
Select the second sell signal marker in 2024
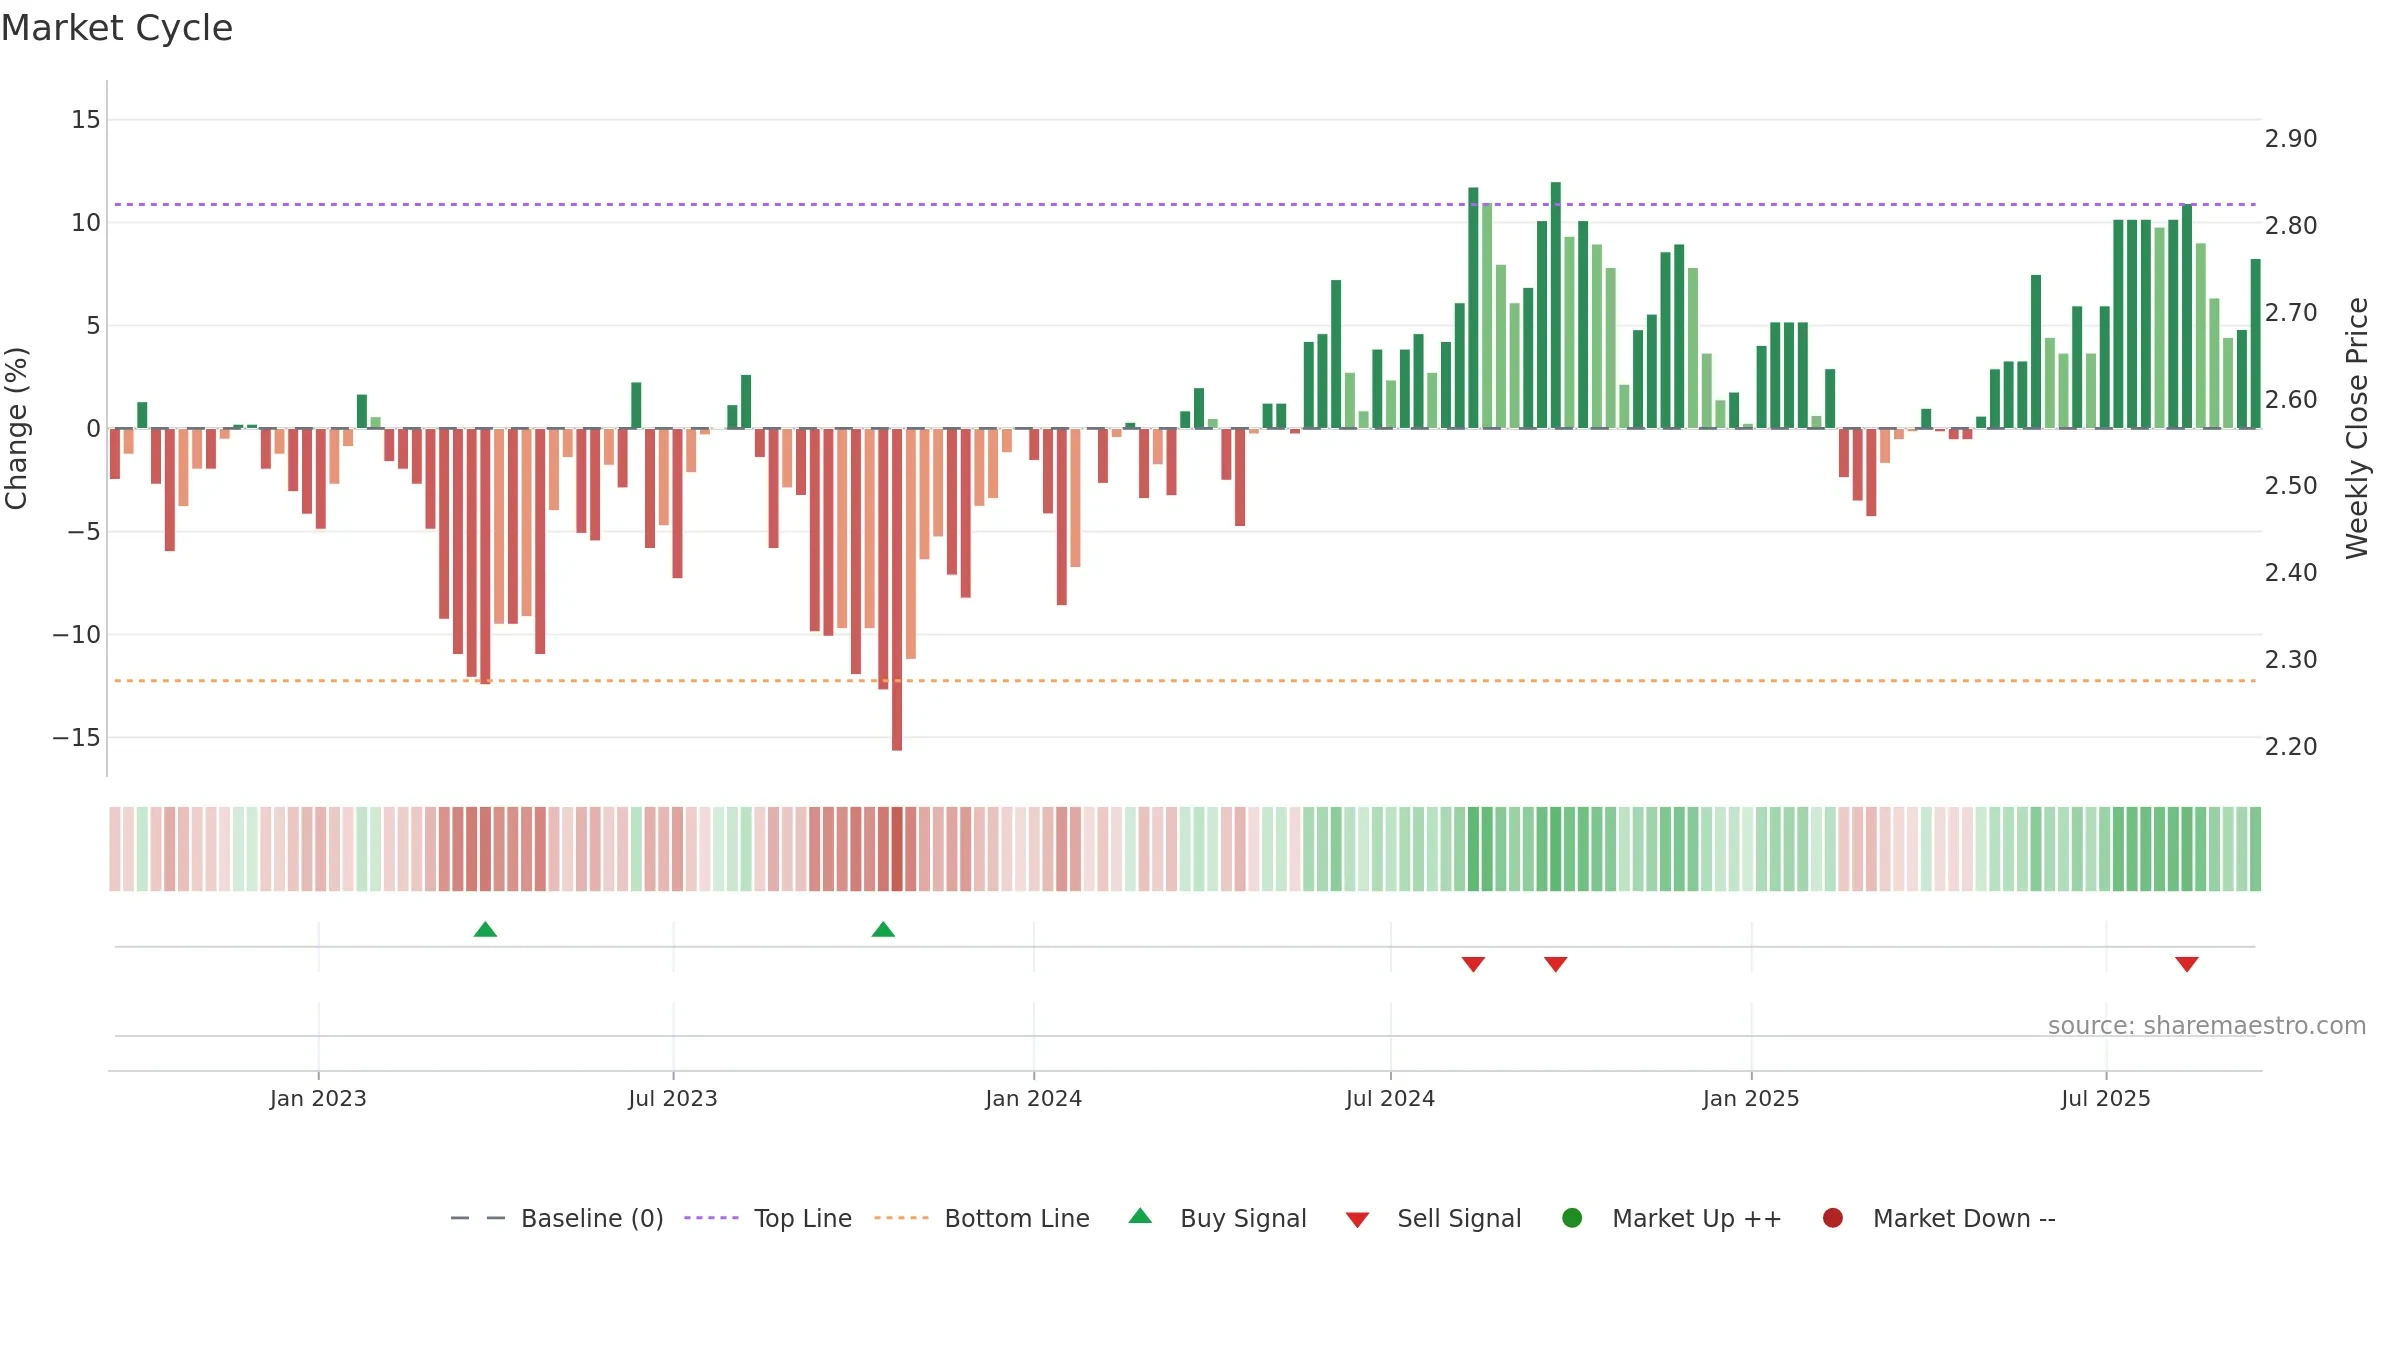1555,964
